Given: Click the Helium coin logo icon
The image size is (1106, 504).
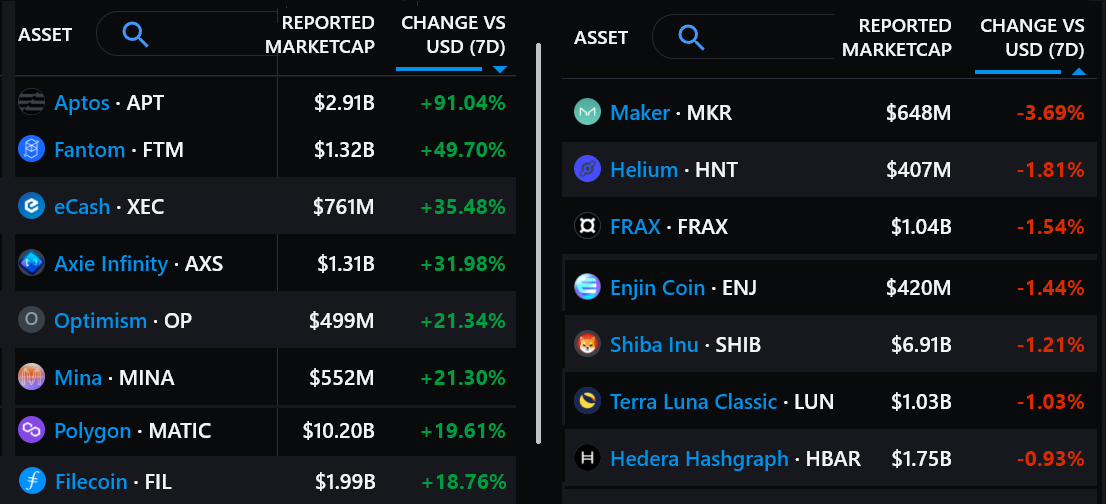Looking at the screenshot, I should click(587, 169).
